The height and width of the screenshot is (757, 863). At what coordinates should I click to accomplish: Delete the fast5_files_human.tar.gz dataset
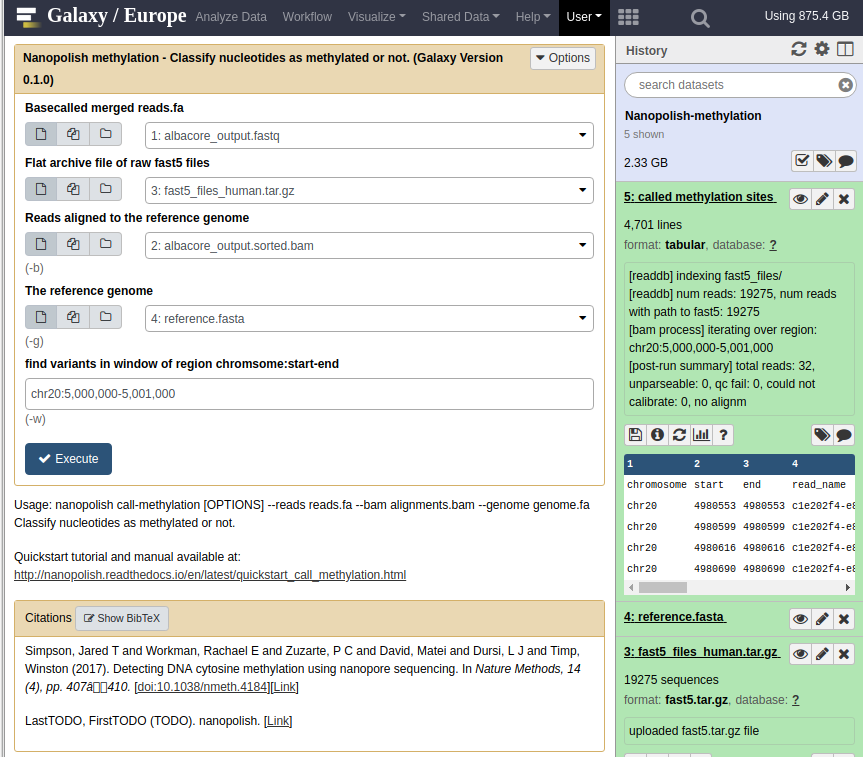click(844, 654)
